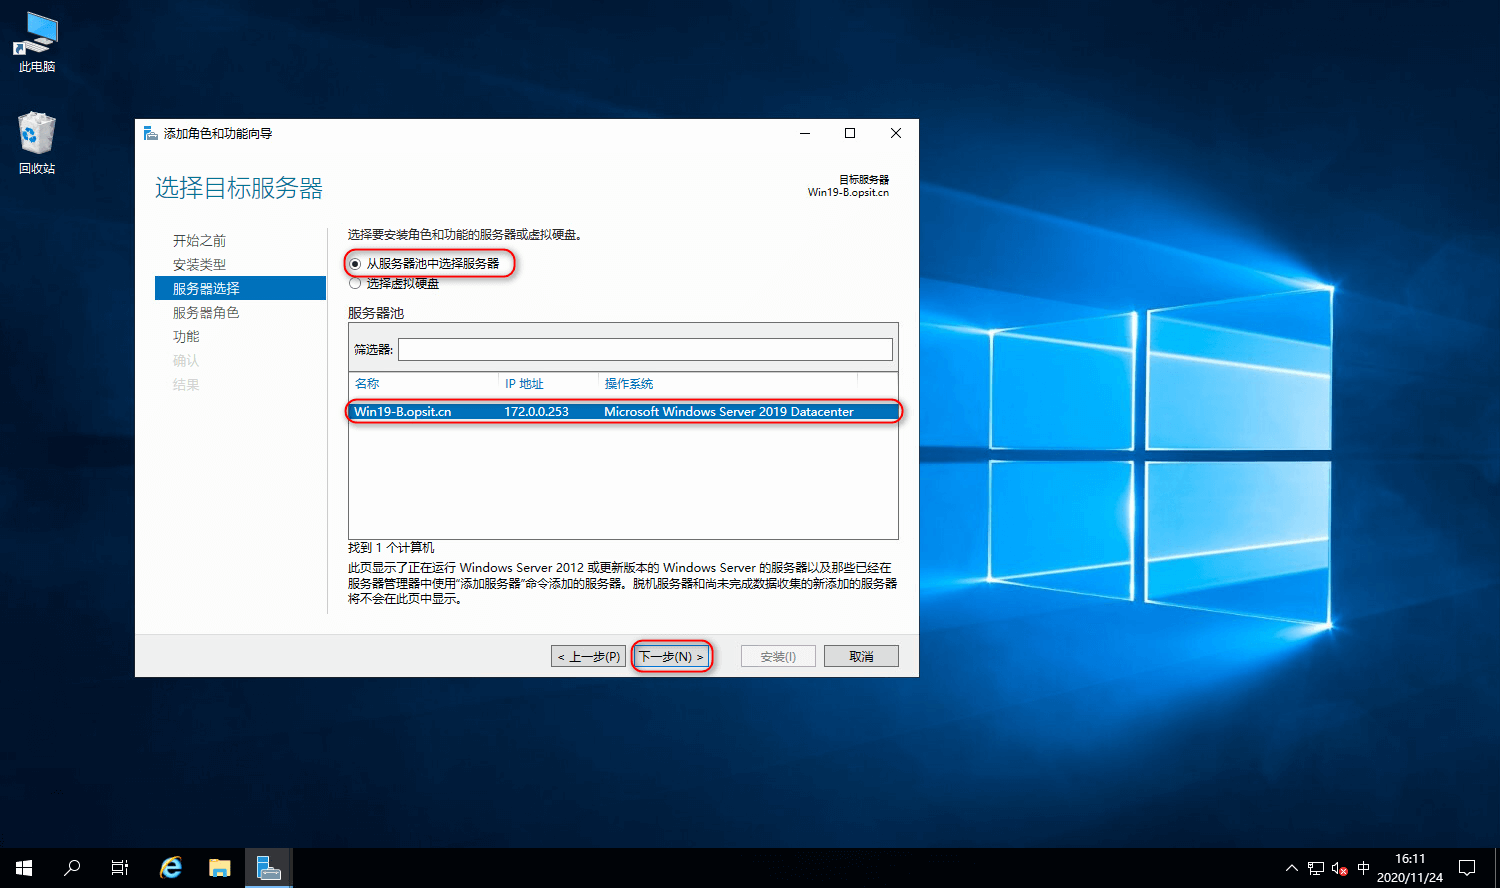The height and width of the screenshot is (888, 1500).
Task: Open Task View from the taskbar
Action: click(x=120, y=868)
